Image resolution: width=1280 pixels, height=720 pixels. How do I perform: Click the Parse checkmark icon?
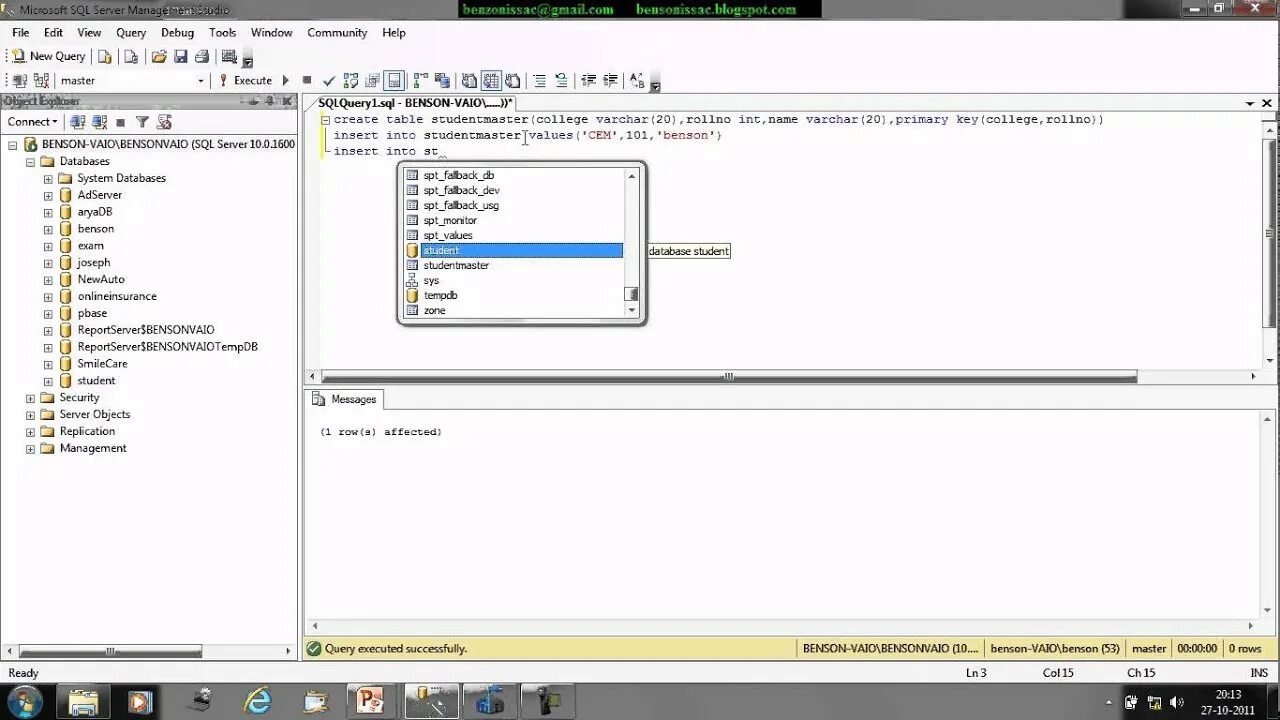click(329, 80)
